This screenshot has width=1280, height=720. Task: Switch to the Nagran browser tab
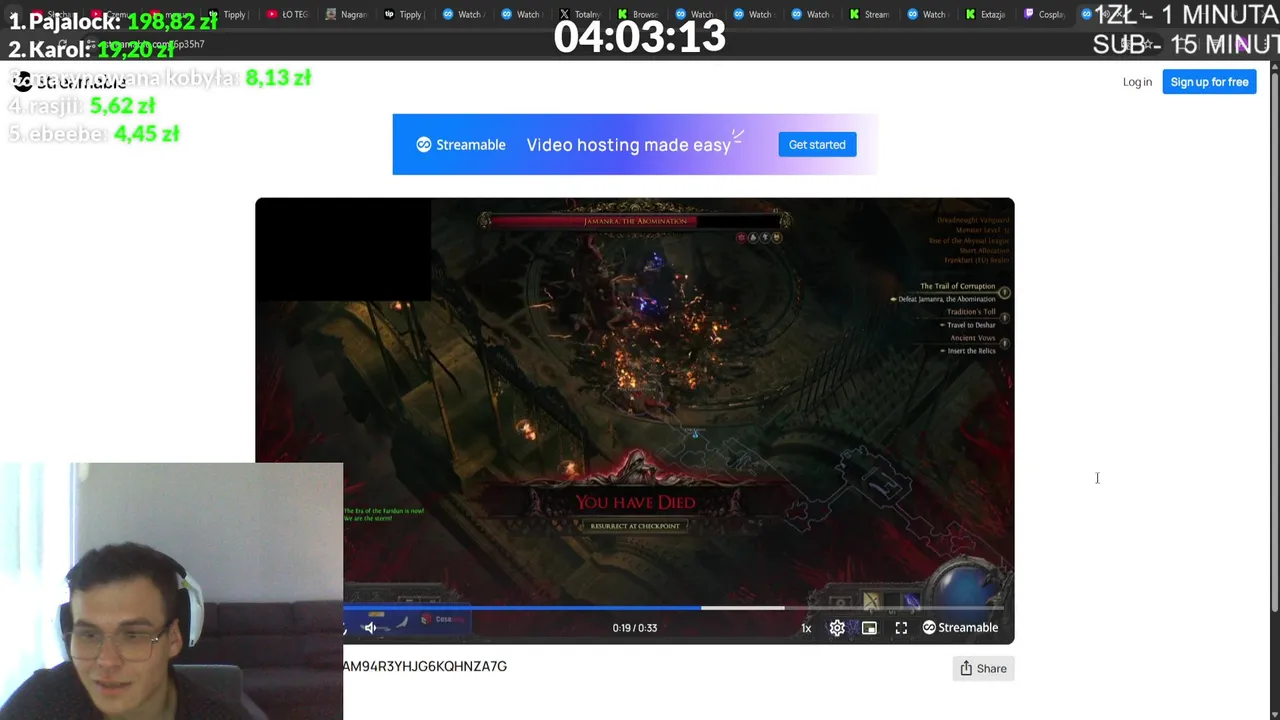pyautogui.click(x=345, y=14)
